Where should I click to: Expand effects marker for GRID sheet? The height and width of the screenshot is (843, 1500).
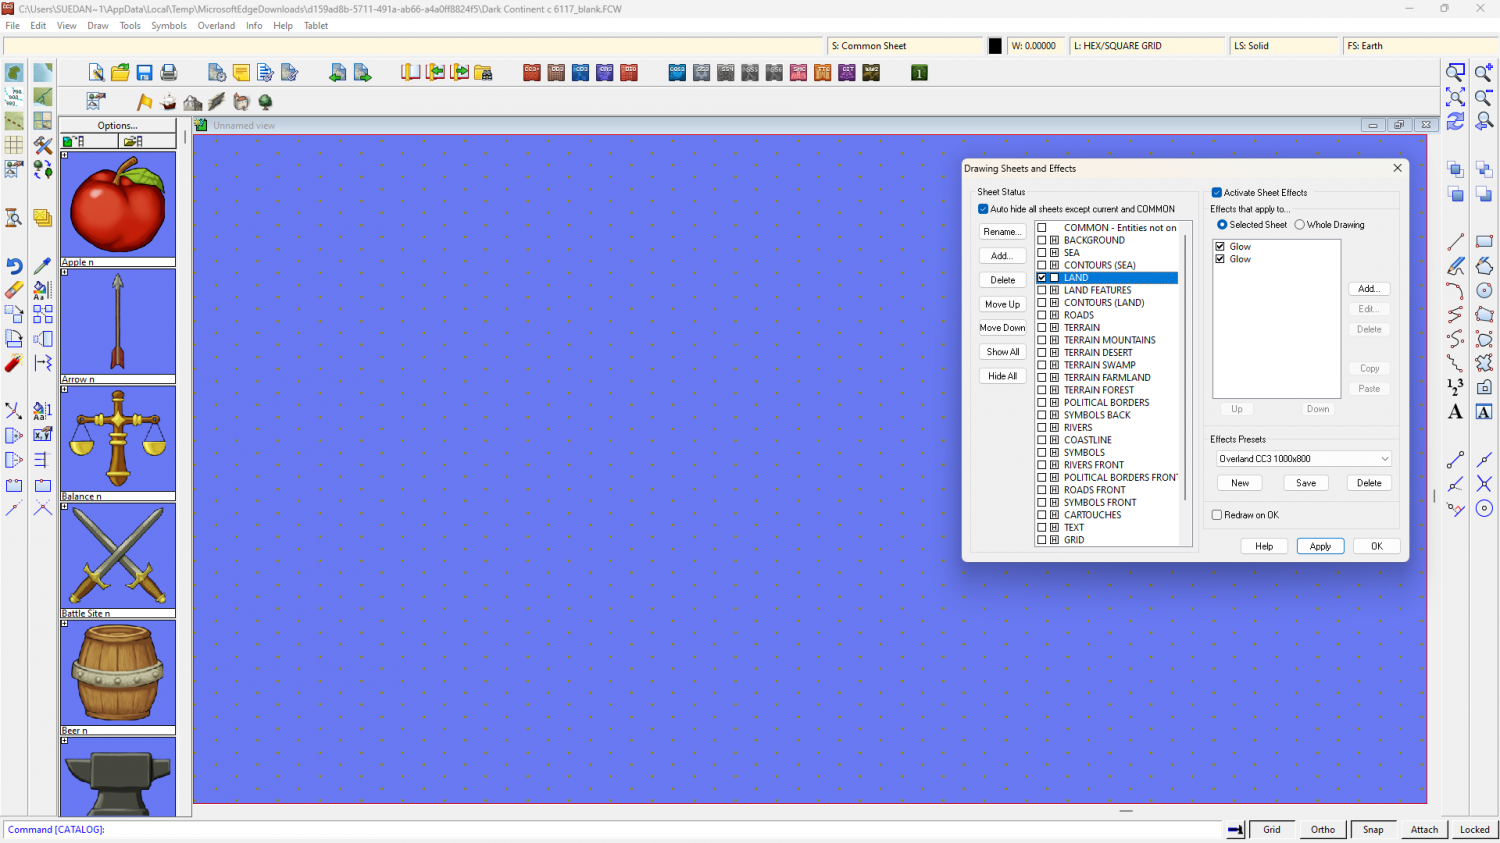point(1054,540)
